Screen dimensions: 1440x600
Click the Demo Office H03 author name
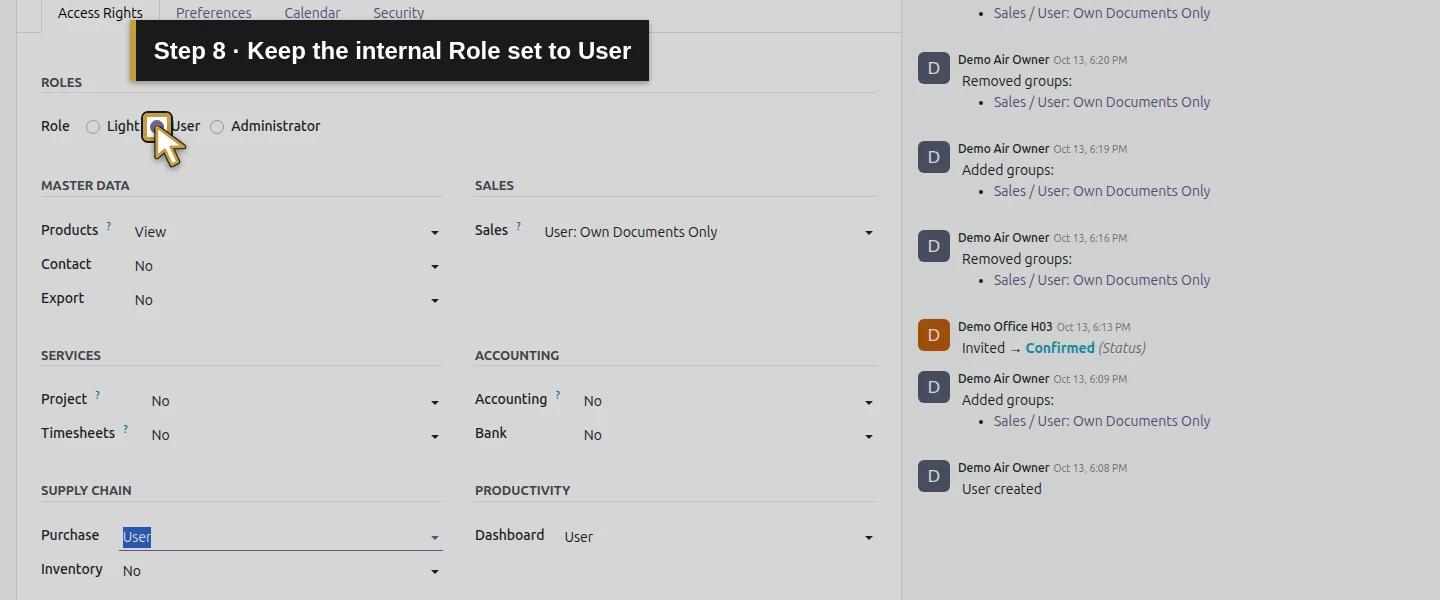[1005, 327]
